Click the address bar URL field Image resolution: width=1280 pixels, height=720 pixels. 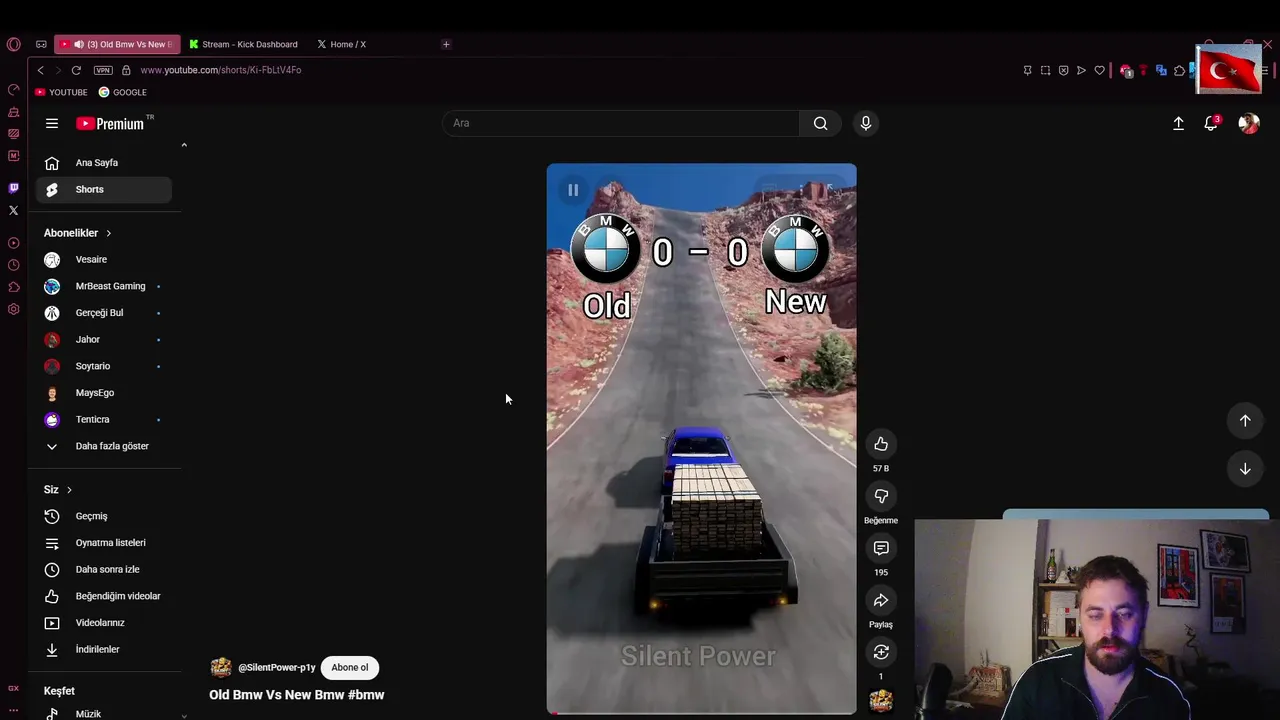click(x=221, y=70)
